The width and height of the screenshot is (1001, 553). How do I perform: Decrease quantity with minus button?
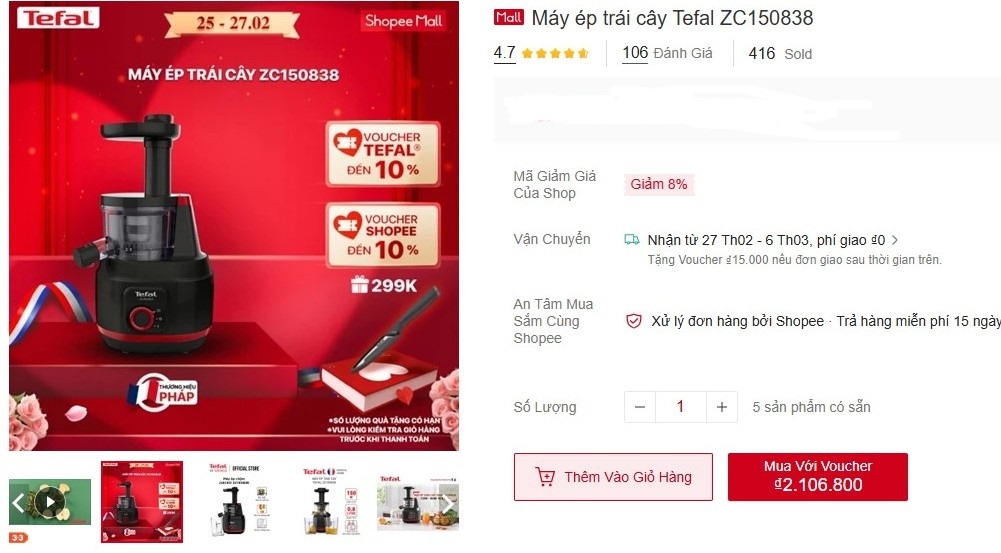pyautogui.click(x=640, y=407)
